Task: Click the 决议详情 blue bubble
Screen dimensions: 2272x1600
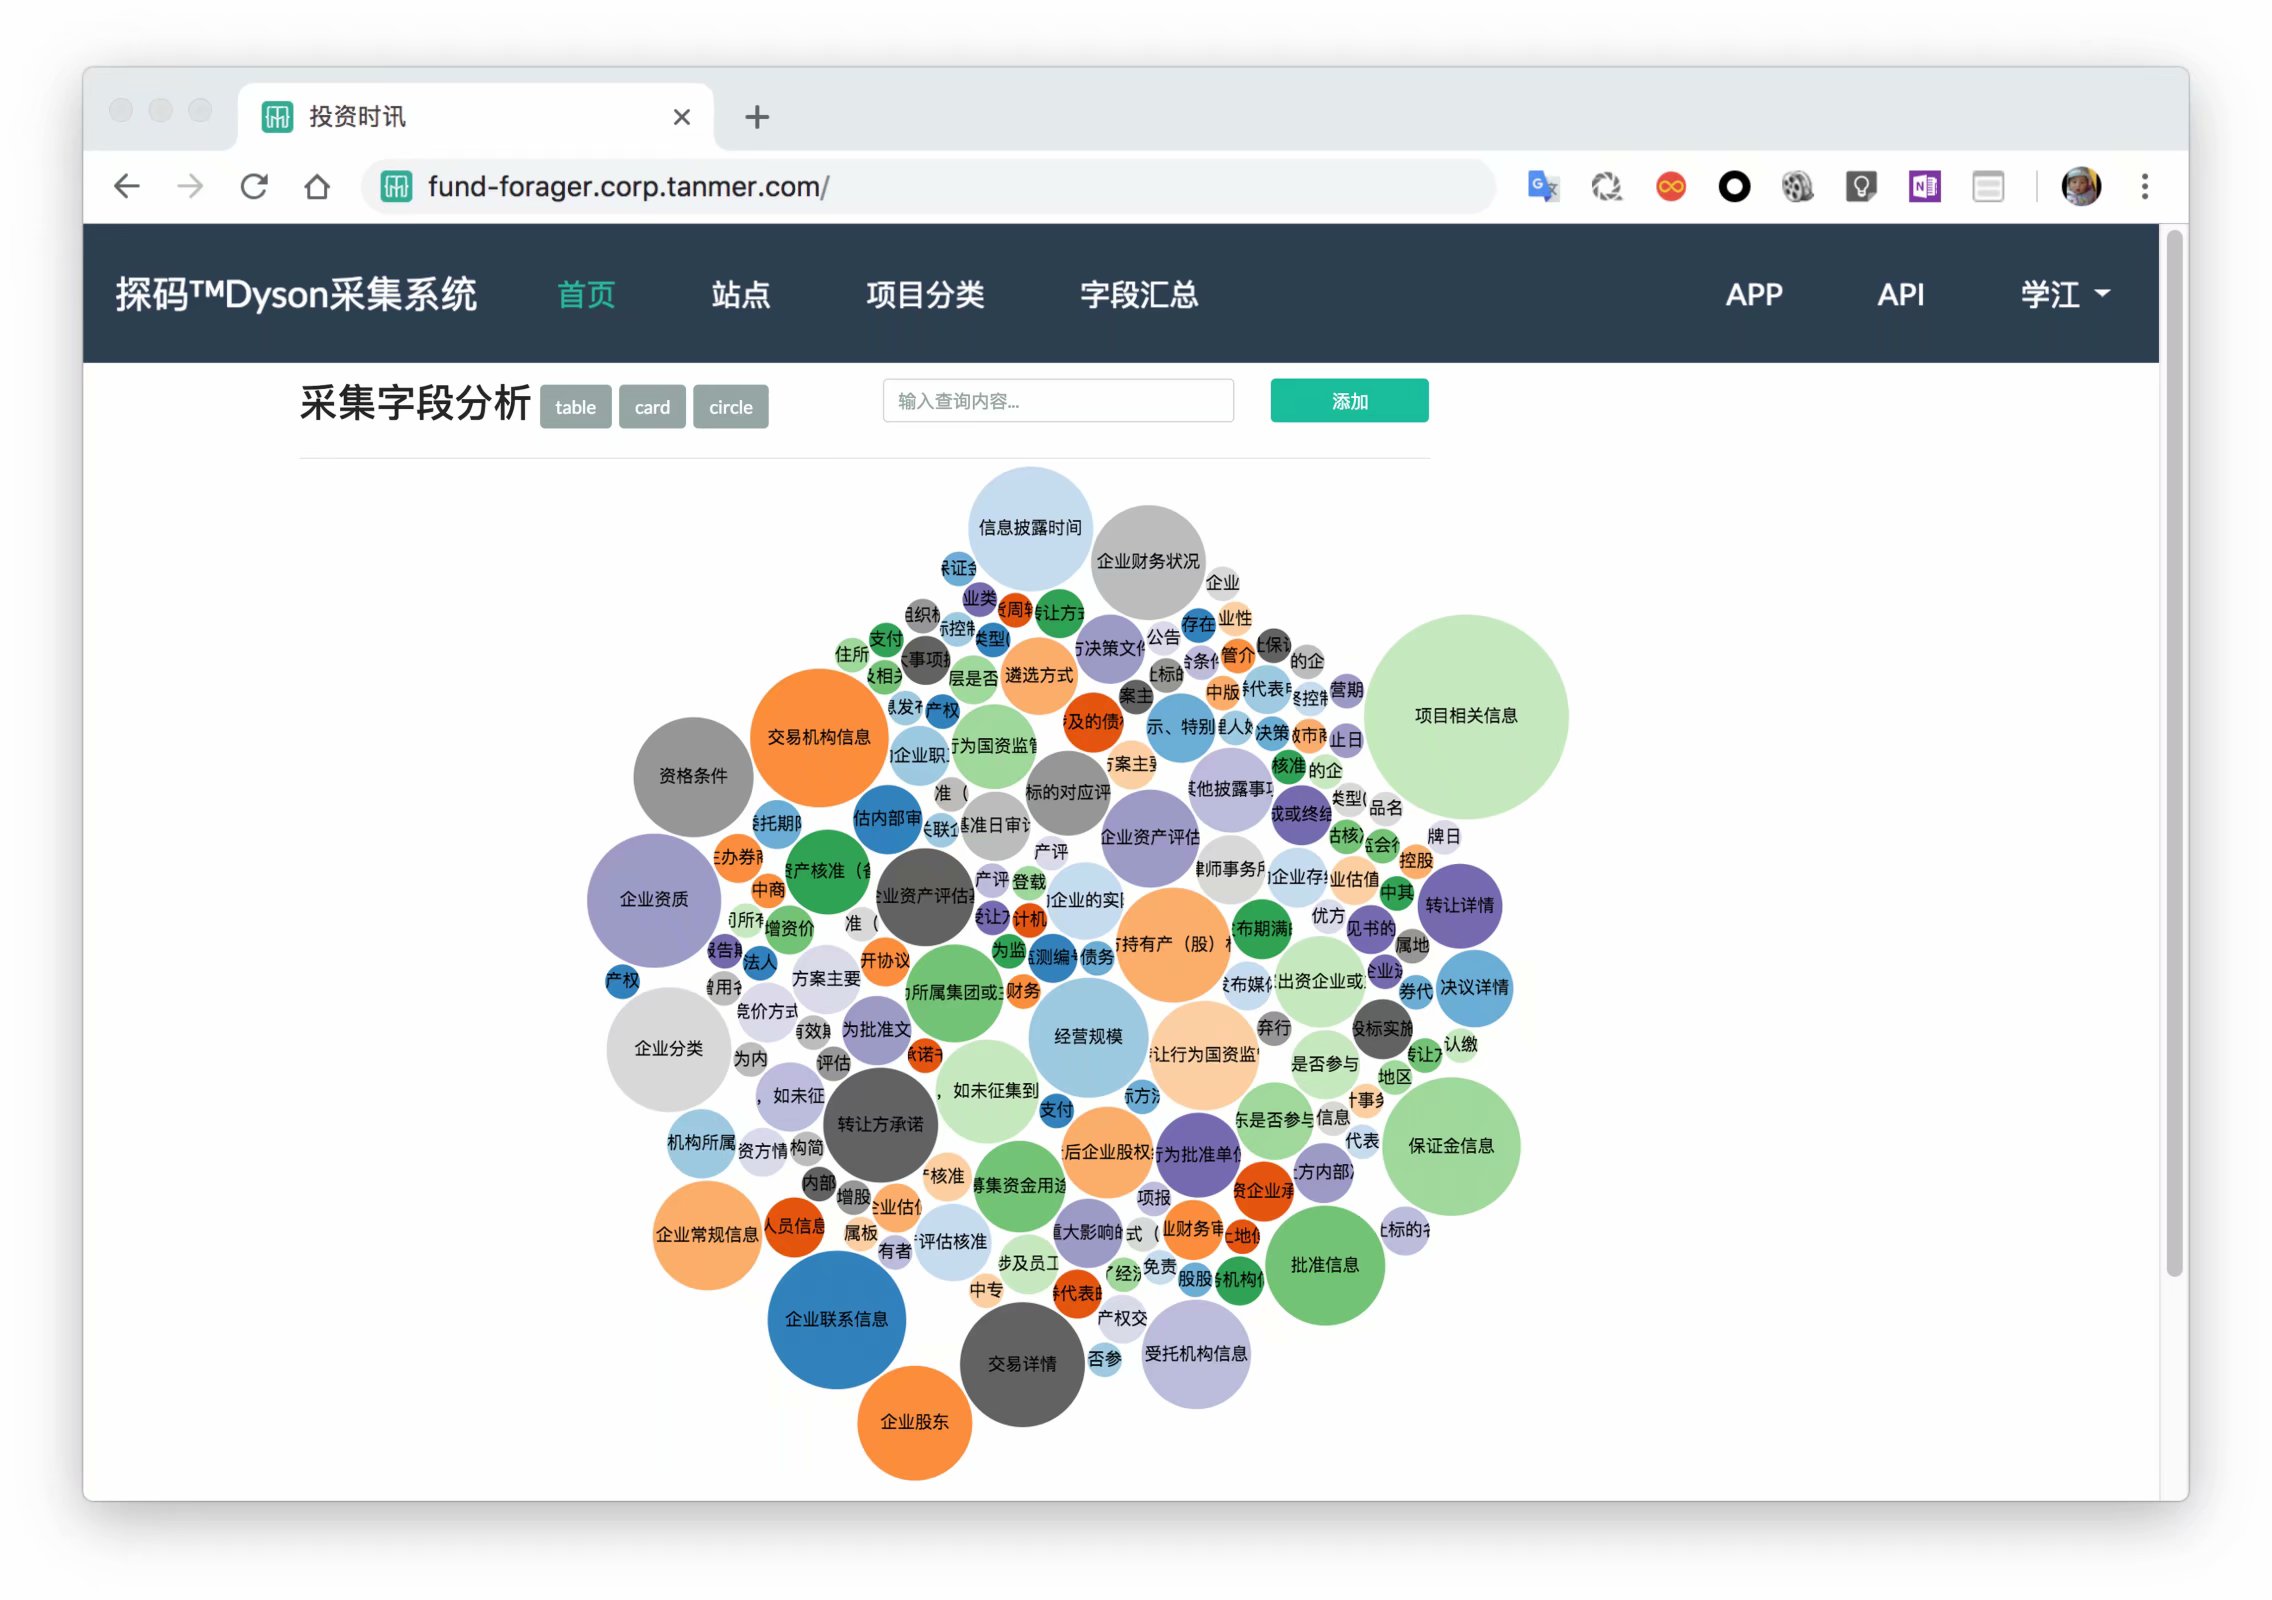Action: click(x=1474, y=988)
